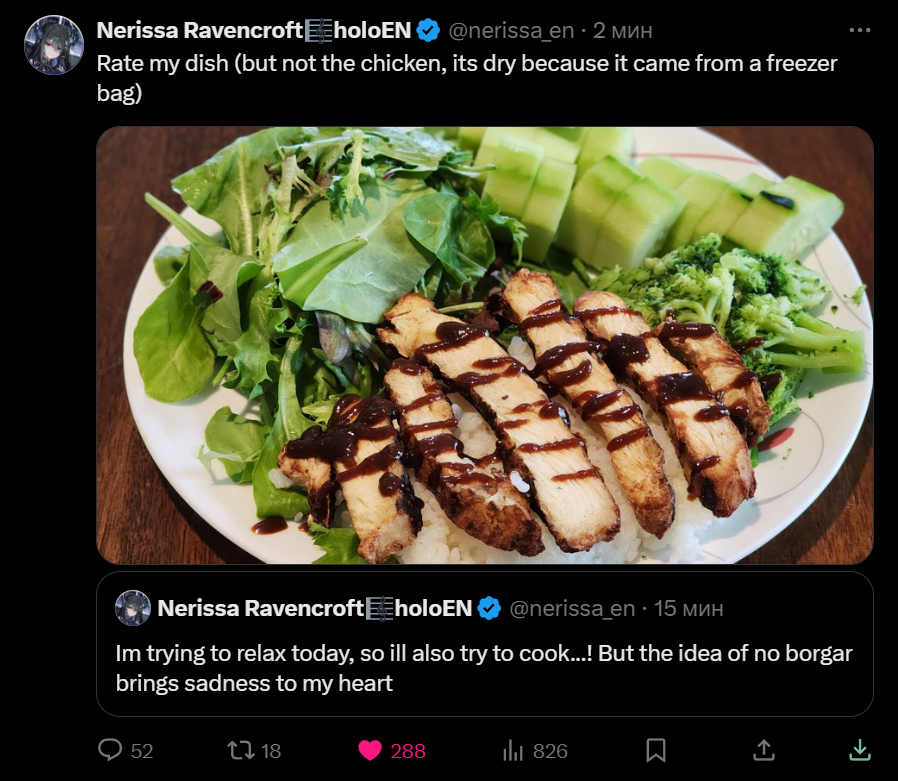Click Nerissa's profile avatar at the top
This screenshot has width=898, height=781.
[x=53, y=44]
